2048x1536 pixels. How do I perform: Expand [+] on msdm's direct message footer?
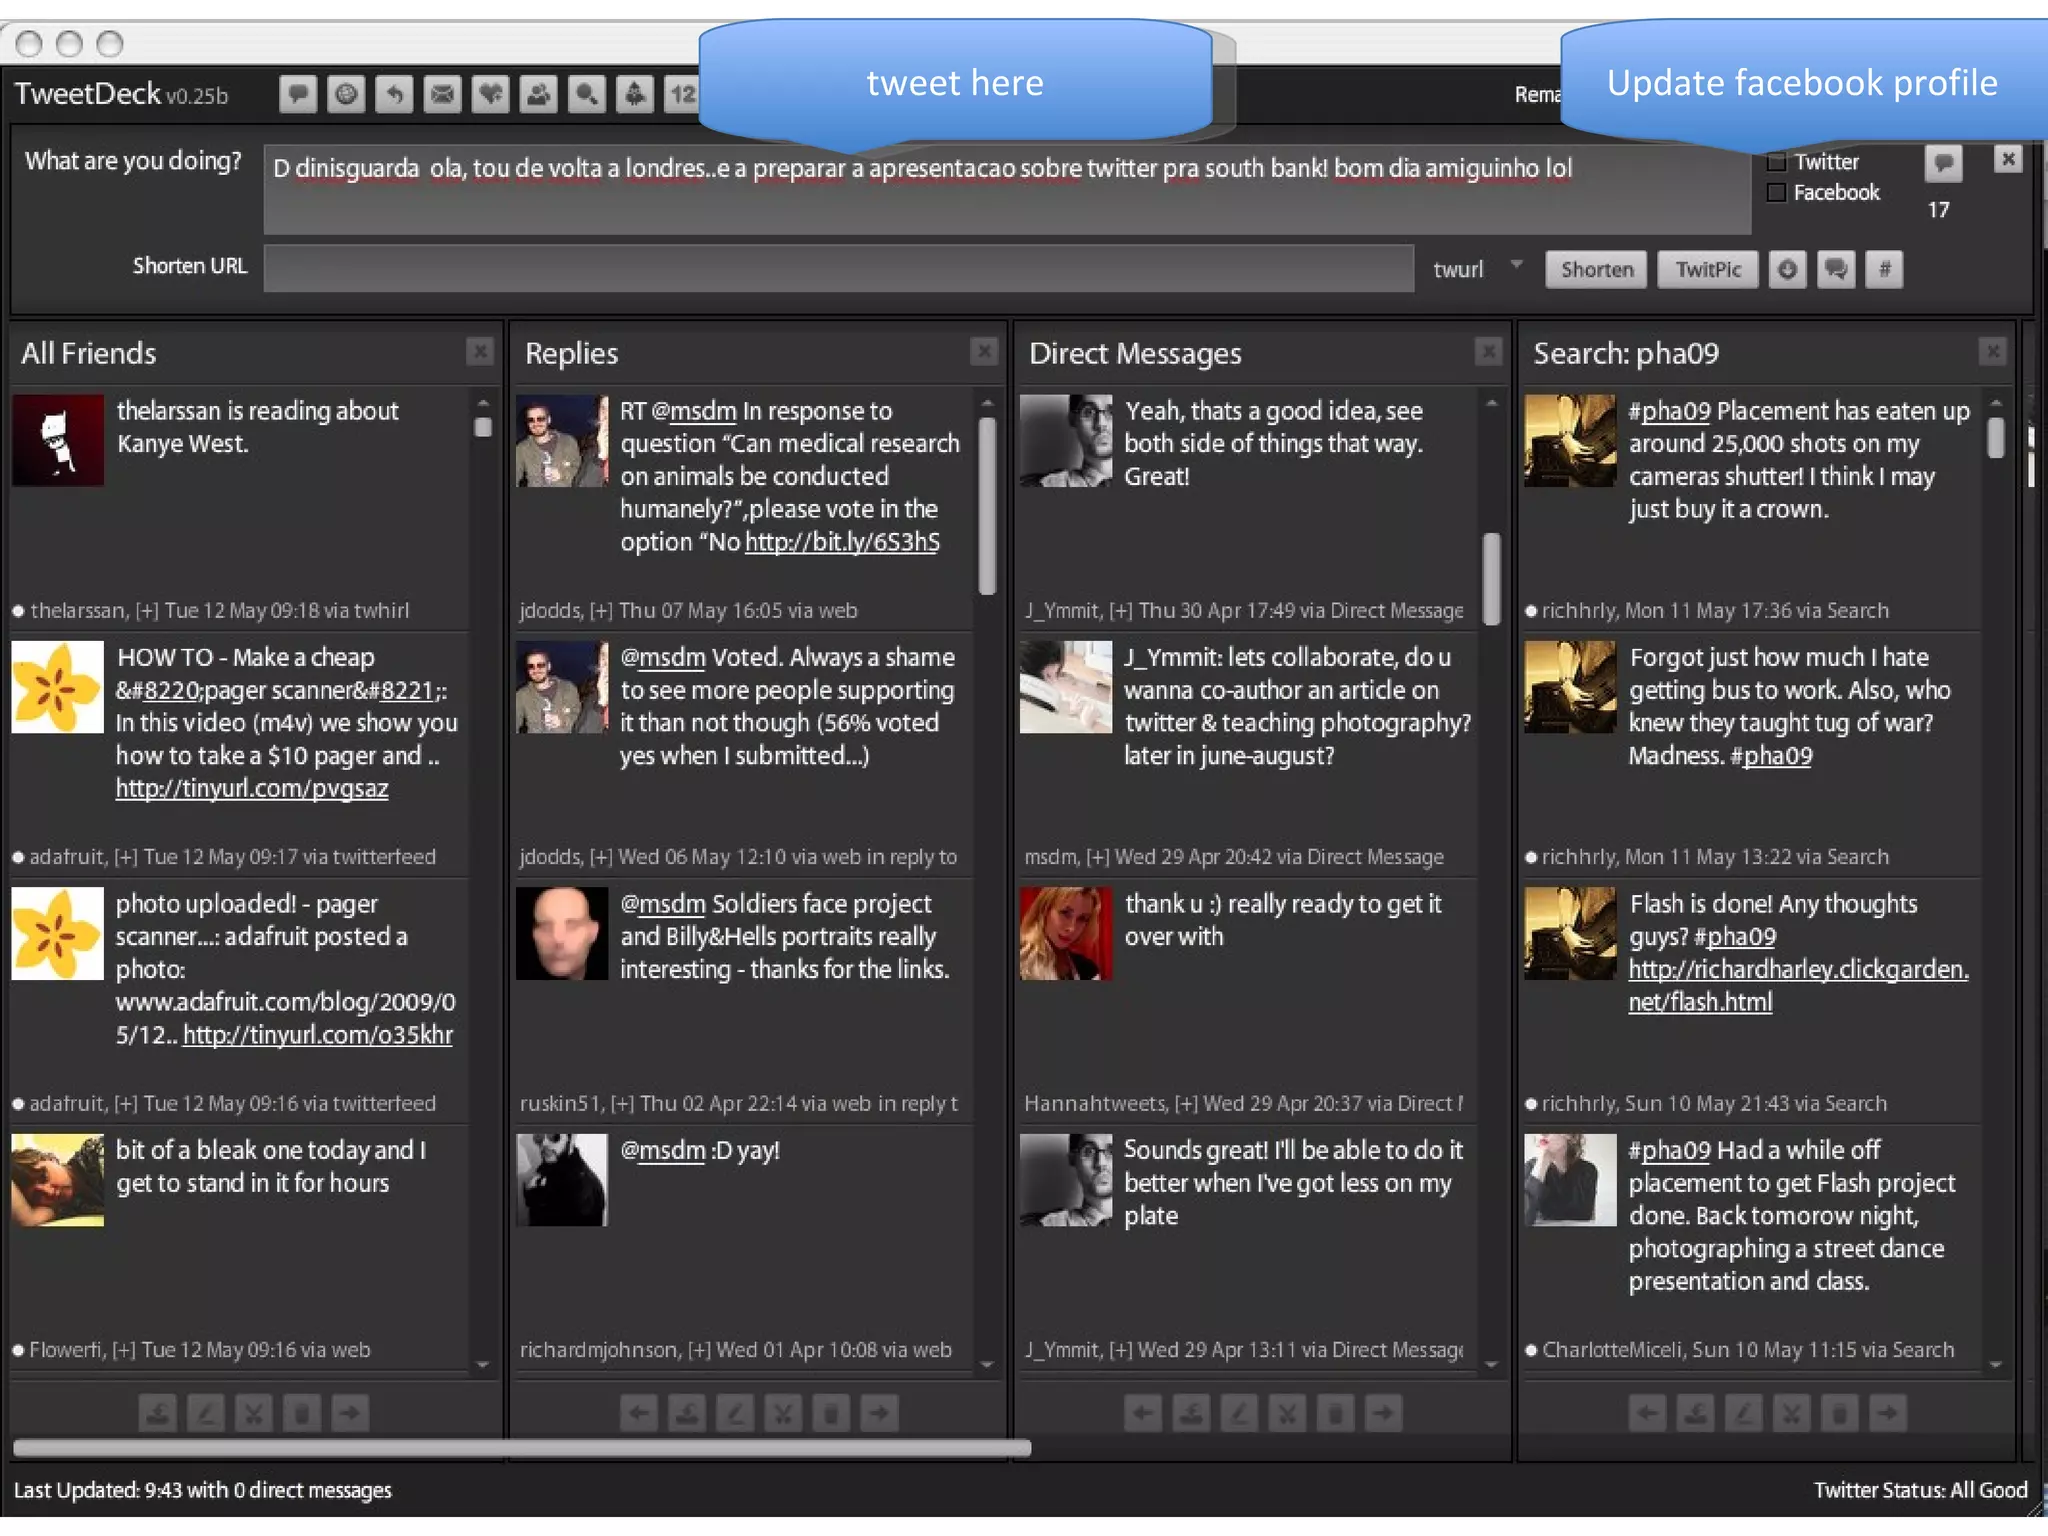1098,857
